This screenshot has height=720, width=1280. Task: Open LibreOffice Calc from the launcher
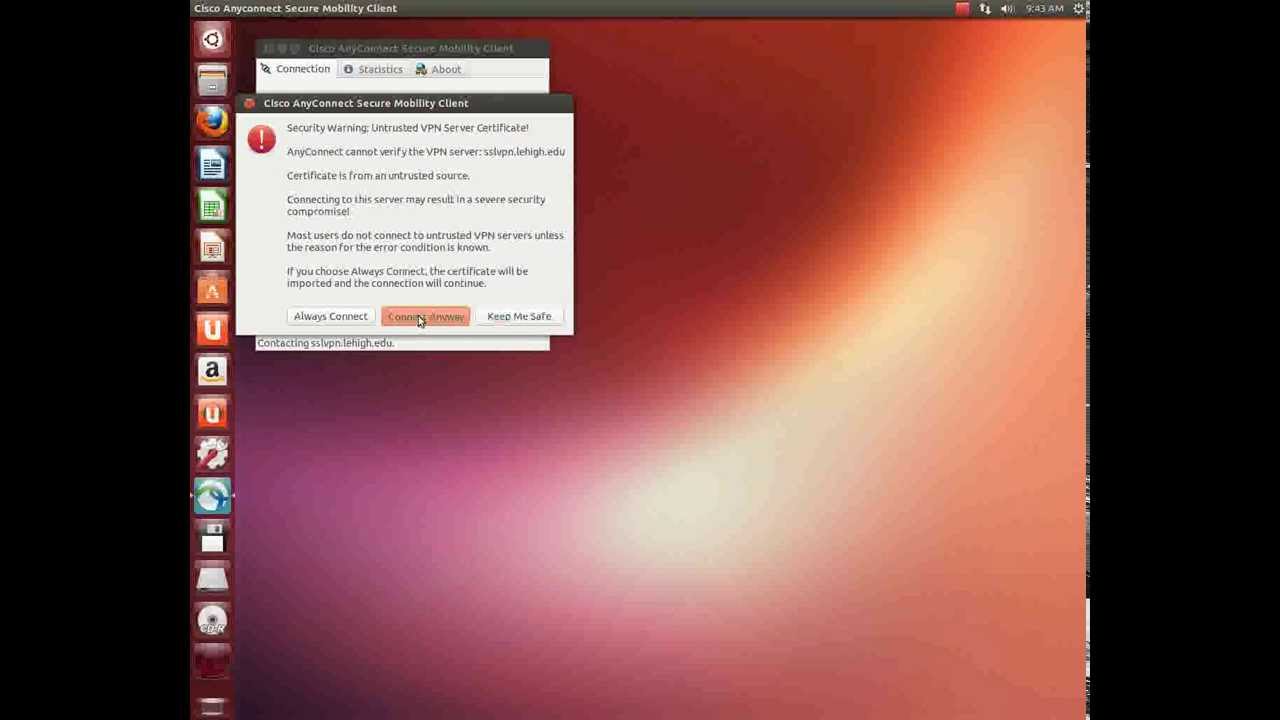[212, 206]
